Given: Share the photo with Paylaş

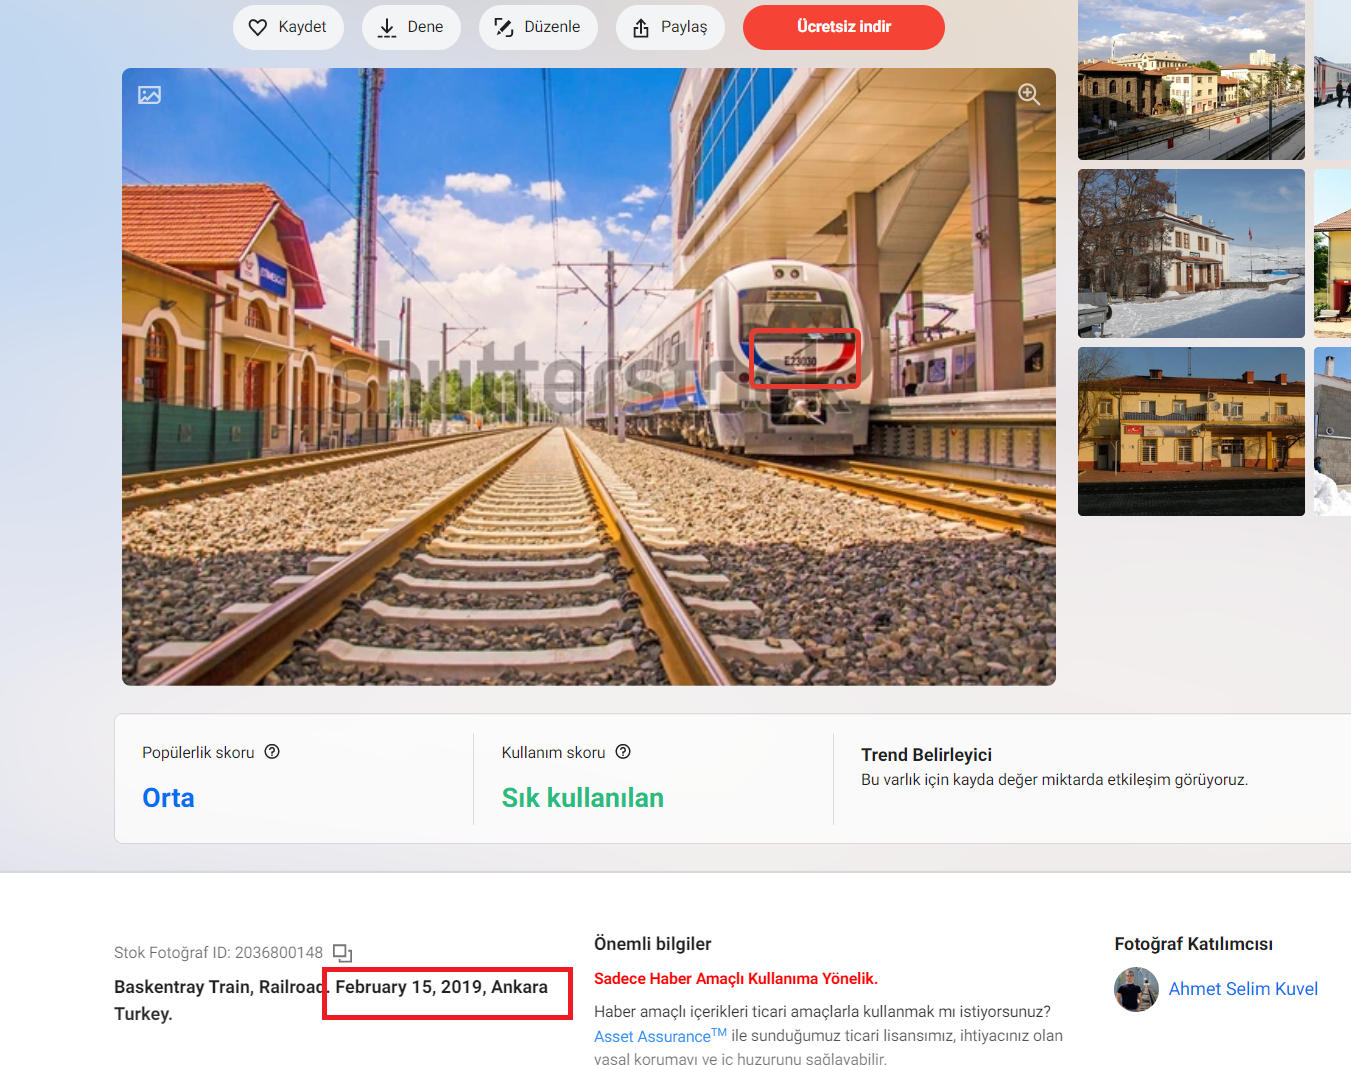Looking at the screenshot, I should click(x=670, y=27).
